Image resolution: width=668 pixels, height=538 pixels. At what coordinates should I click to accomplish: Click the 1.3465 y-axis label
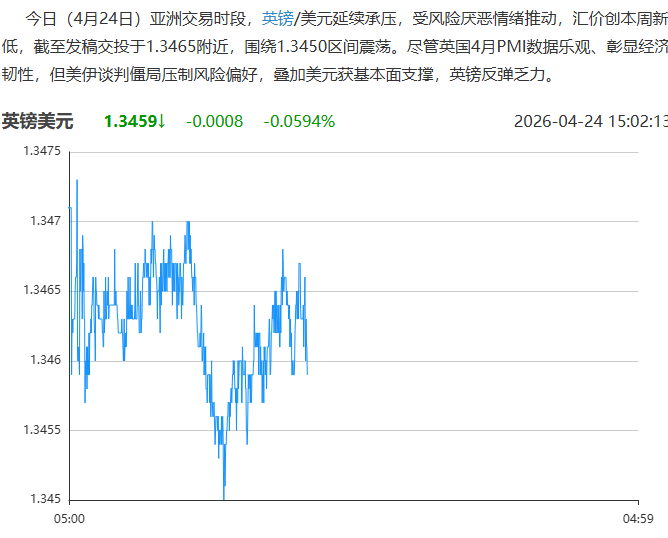click(41, 290)
